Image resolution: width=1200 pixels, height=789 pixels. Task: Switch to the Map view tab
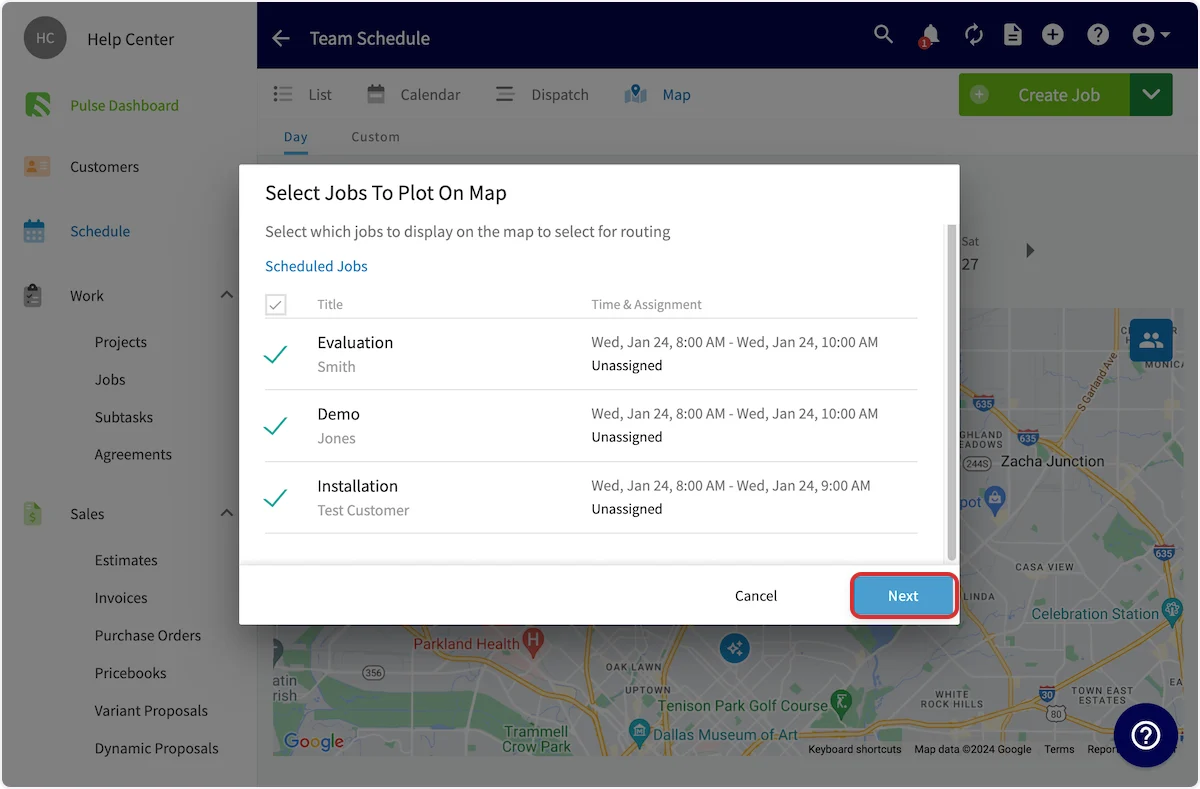(x=657, y=94)
